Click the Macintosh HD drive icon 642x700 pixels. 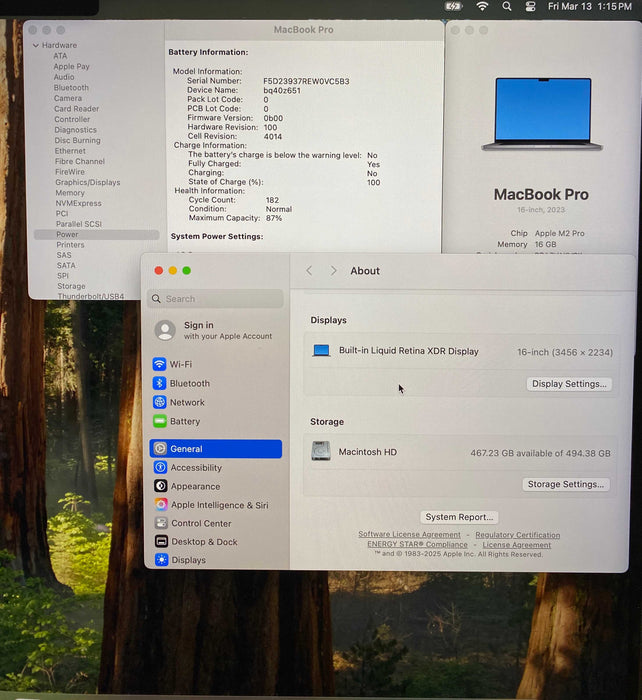pos(321,451)
